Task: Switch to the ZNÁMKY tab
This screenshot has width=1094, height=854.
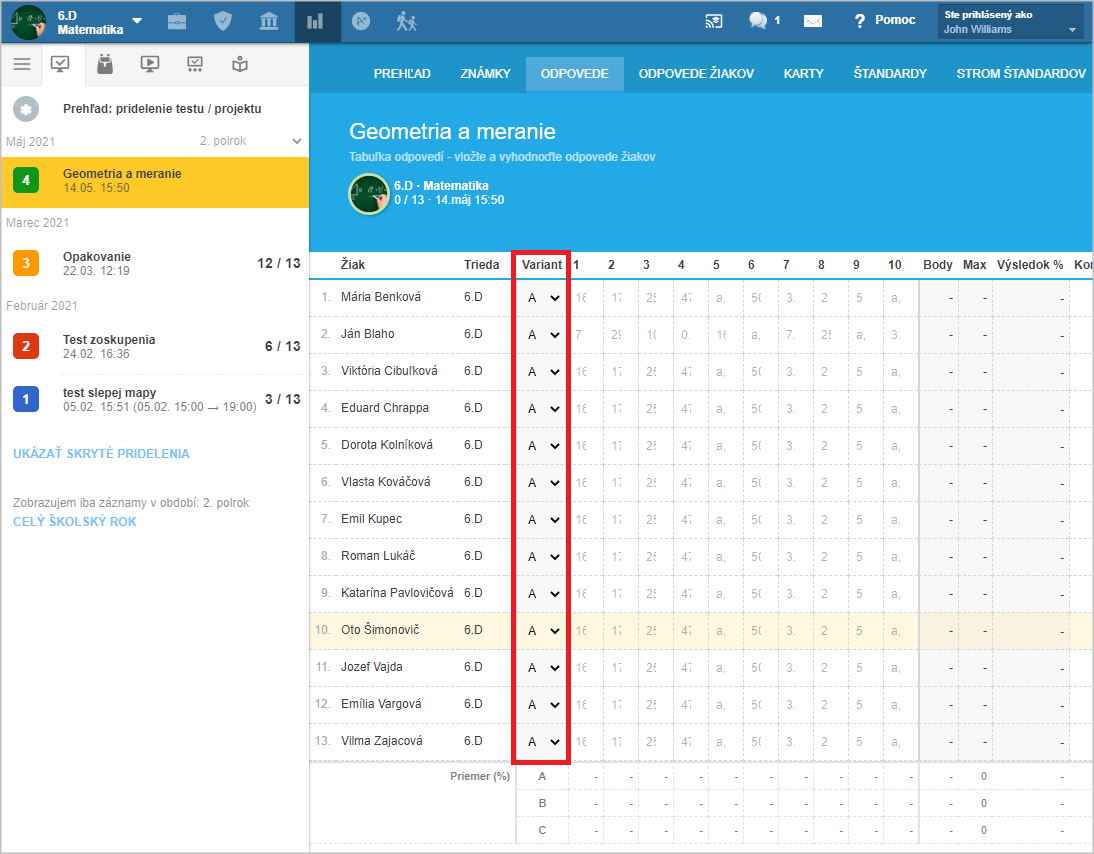Action: (x=486, y=74)
